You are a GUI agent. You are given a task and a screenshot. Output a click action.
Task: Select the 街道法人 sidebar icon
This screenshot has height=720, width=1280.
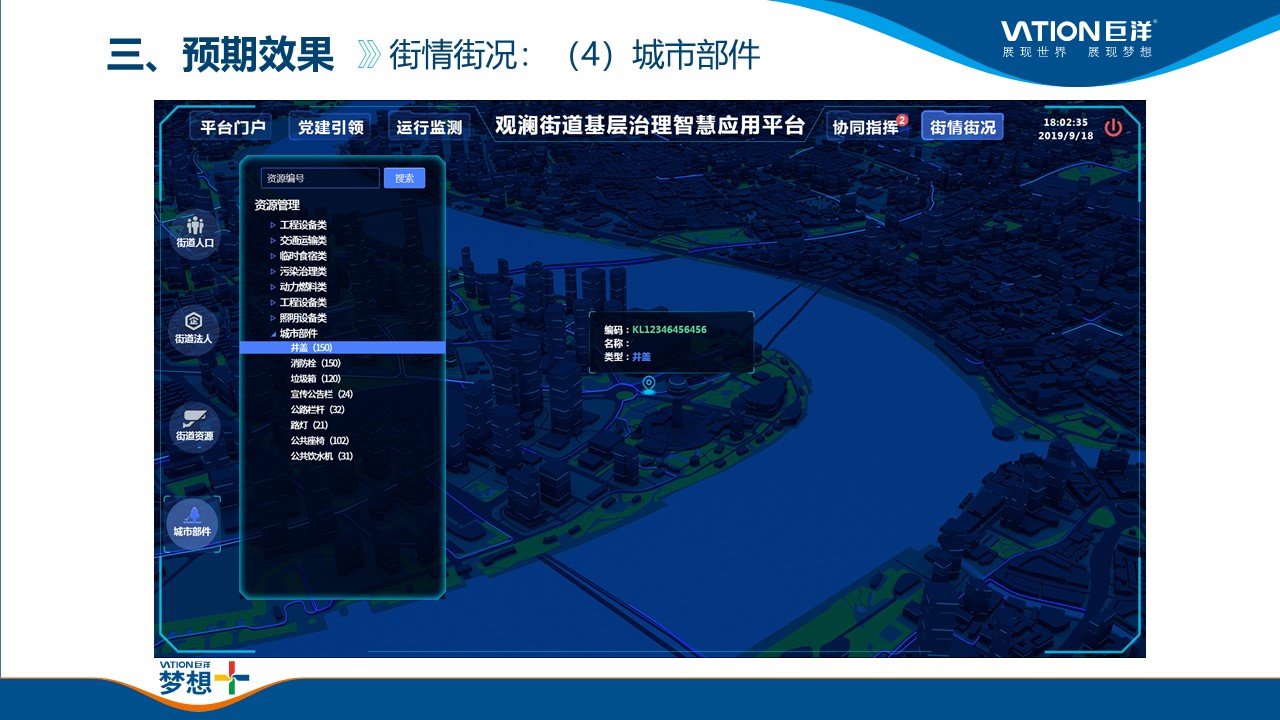(194, 328)
